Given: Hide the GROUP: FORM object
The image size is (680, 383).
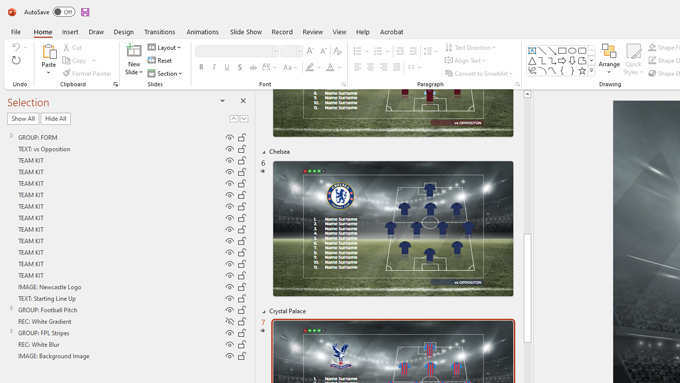Looking at the screenshot, I should click(x=229, y=137).
